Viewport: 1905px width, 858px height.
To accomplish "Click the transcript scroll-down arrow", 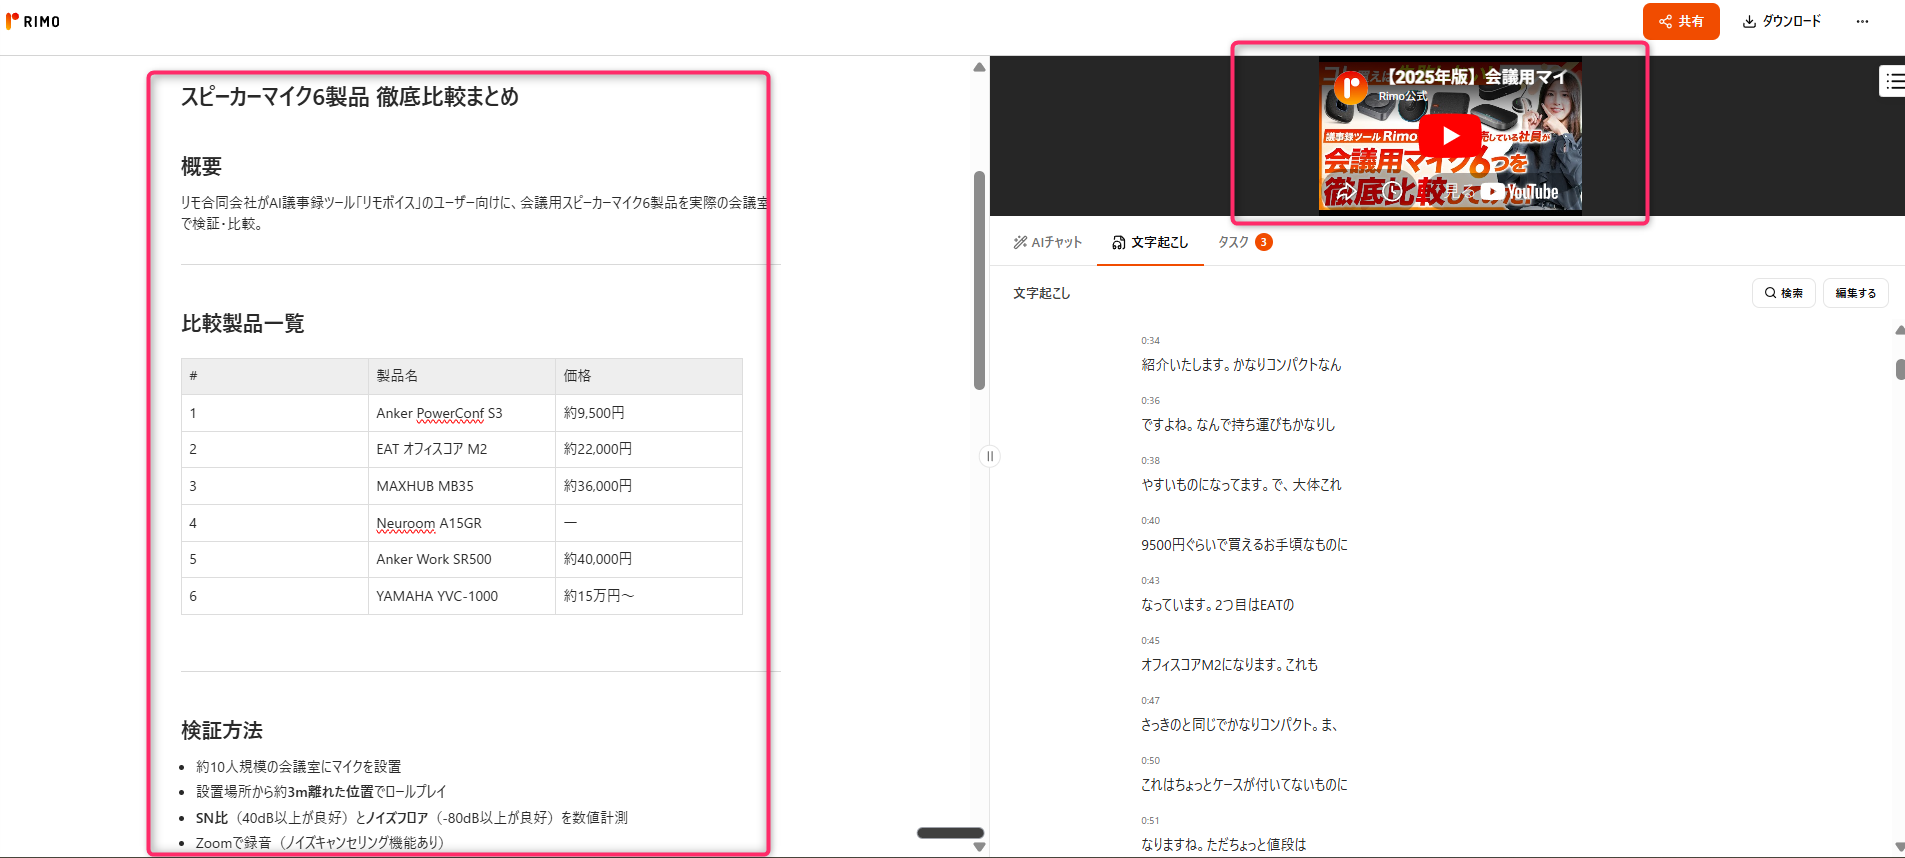I will pos(1899,847).
